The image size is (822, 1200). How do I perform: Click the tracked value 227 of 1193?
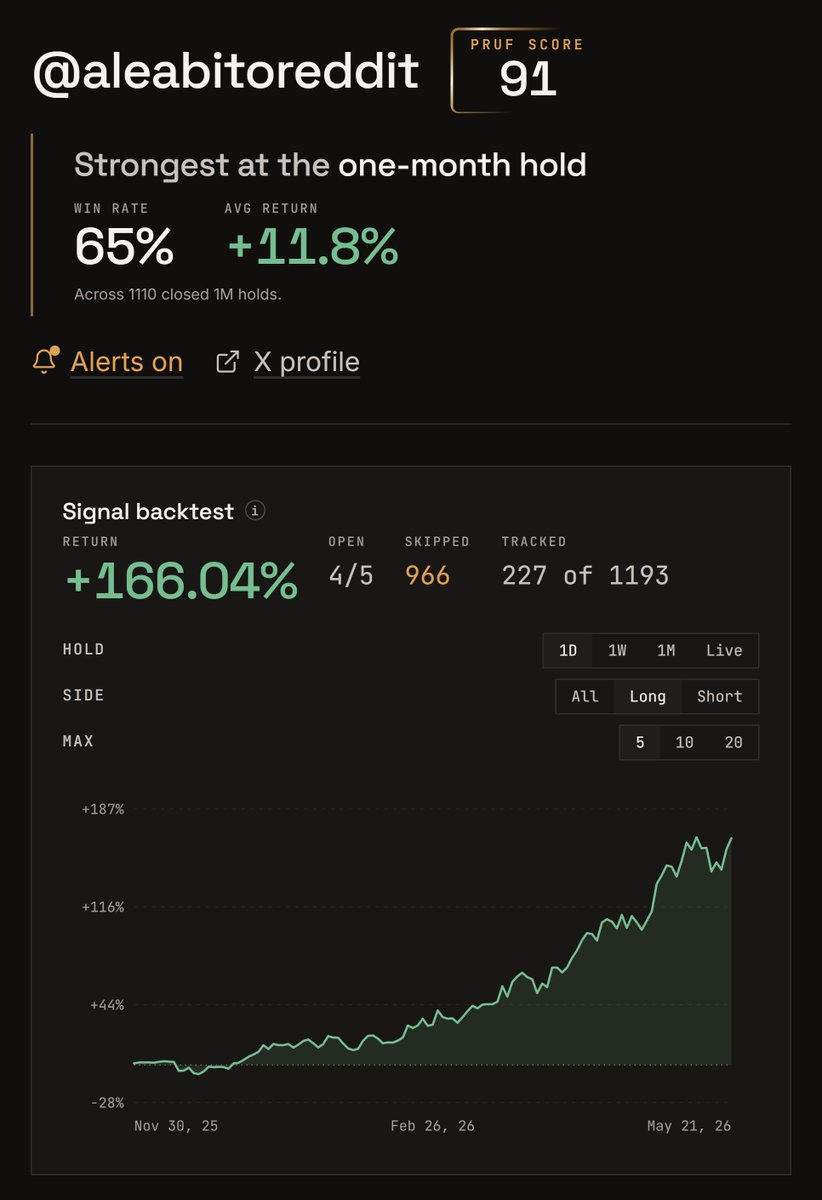(x=585, y=575)
